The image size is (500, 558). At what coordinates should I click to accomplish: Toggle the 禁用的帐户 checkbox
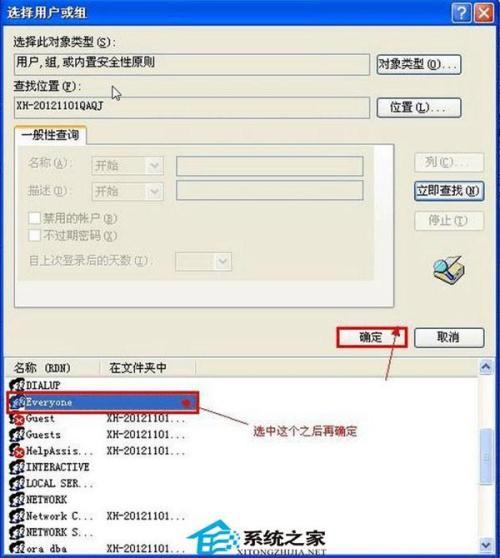[x=35, y=218]
